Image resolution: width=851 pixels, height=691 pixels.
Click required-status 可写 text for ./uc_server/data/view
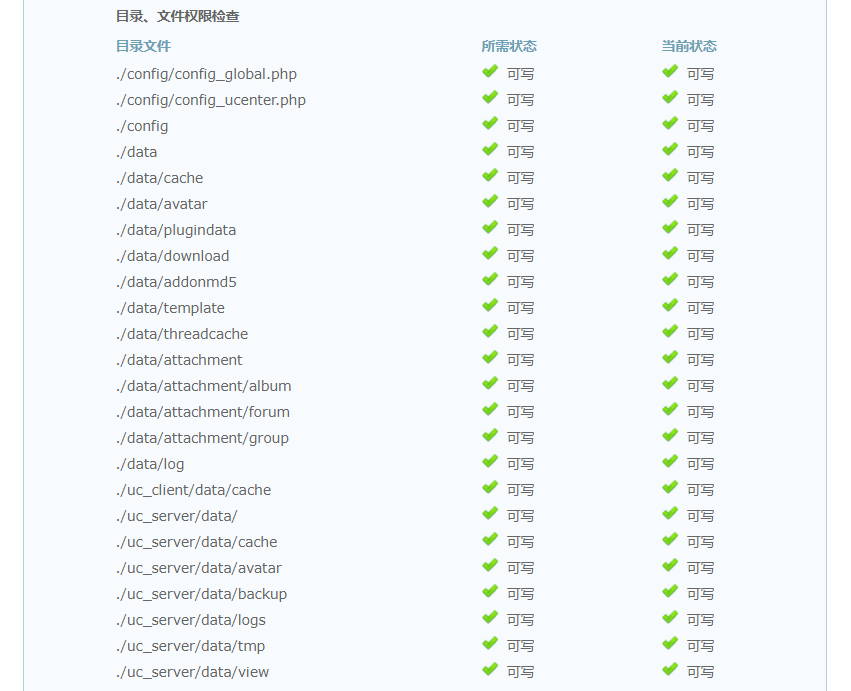520,672
